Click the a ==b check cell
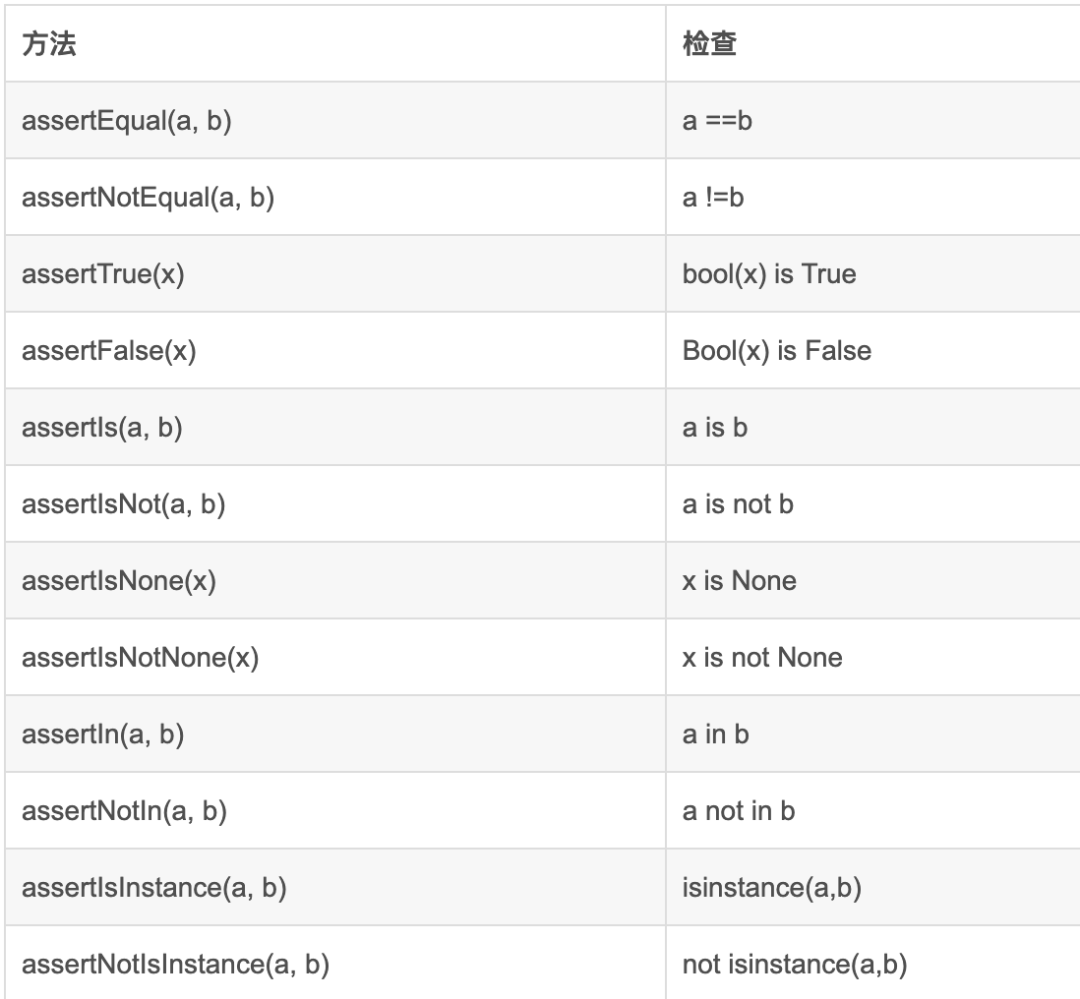This screenshot has height=999, width=1080. pos(873,121)
